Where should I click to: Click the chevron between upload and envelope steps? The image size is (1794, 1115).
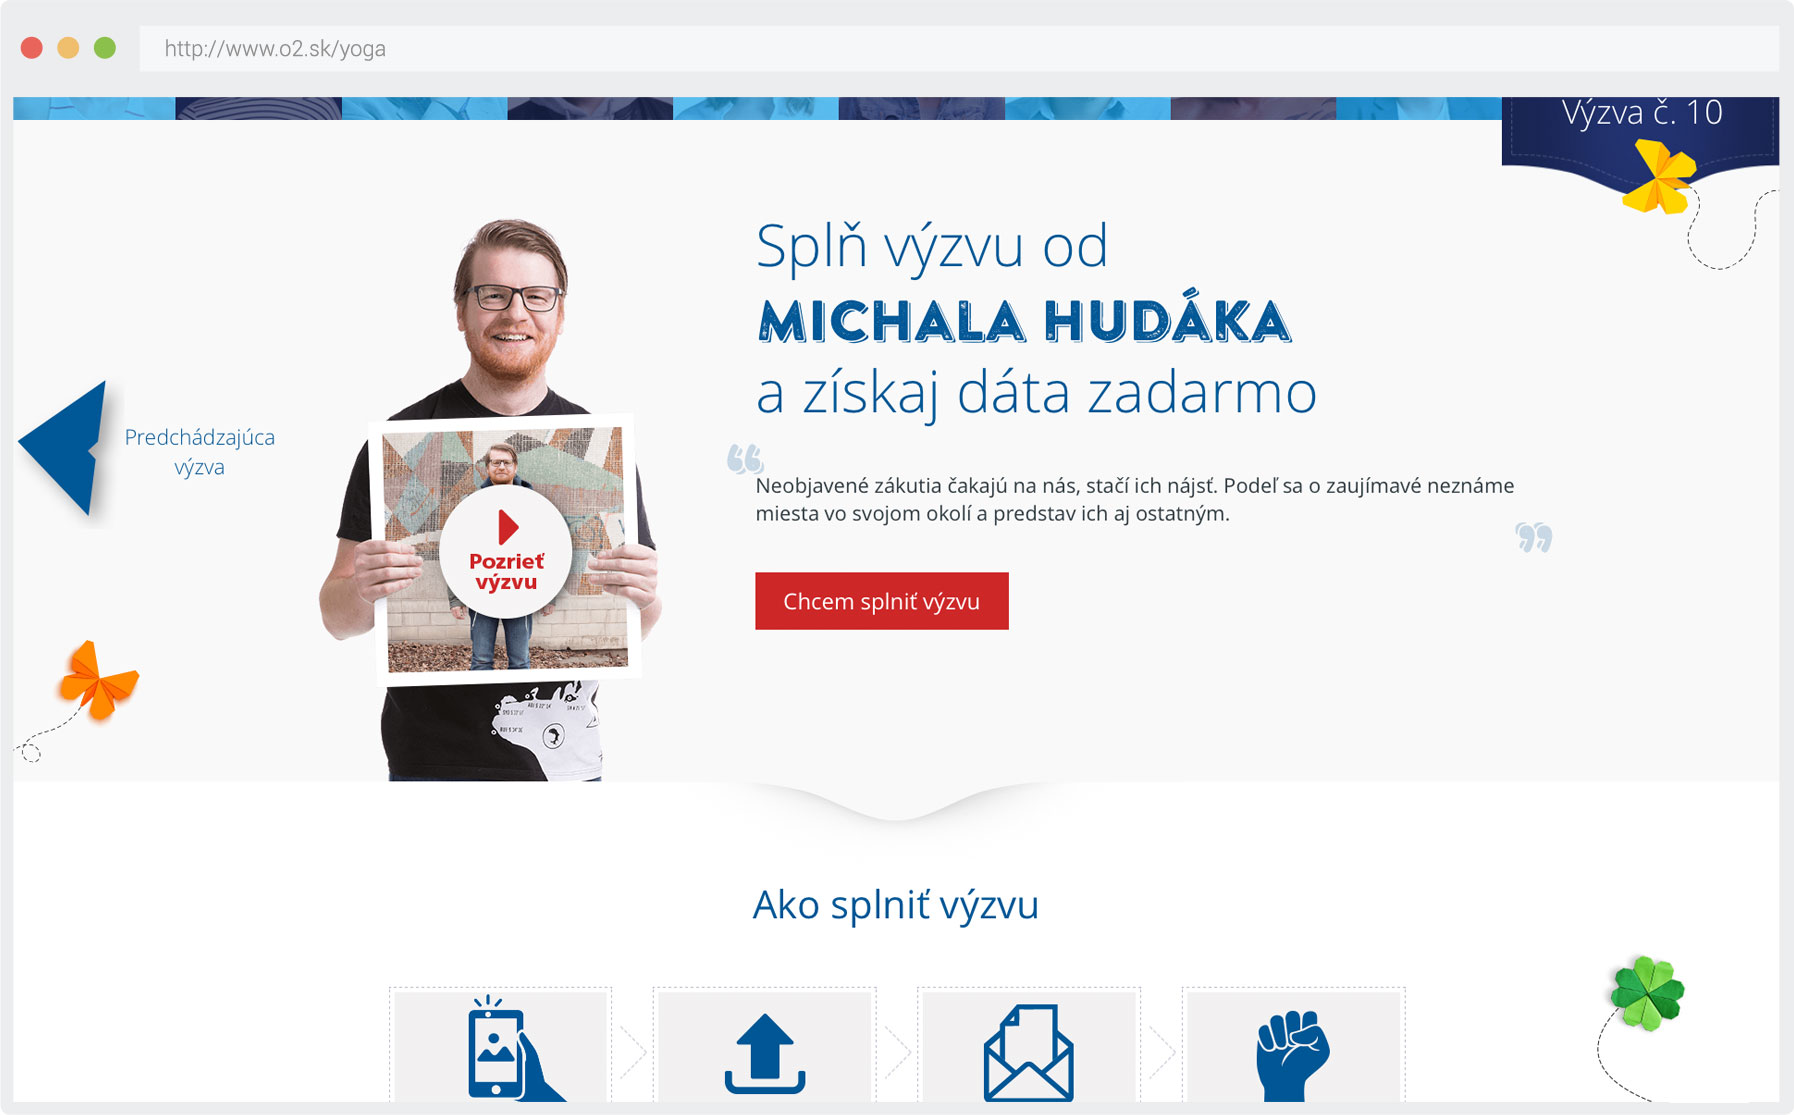pos(897,1051)
